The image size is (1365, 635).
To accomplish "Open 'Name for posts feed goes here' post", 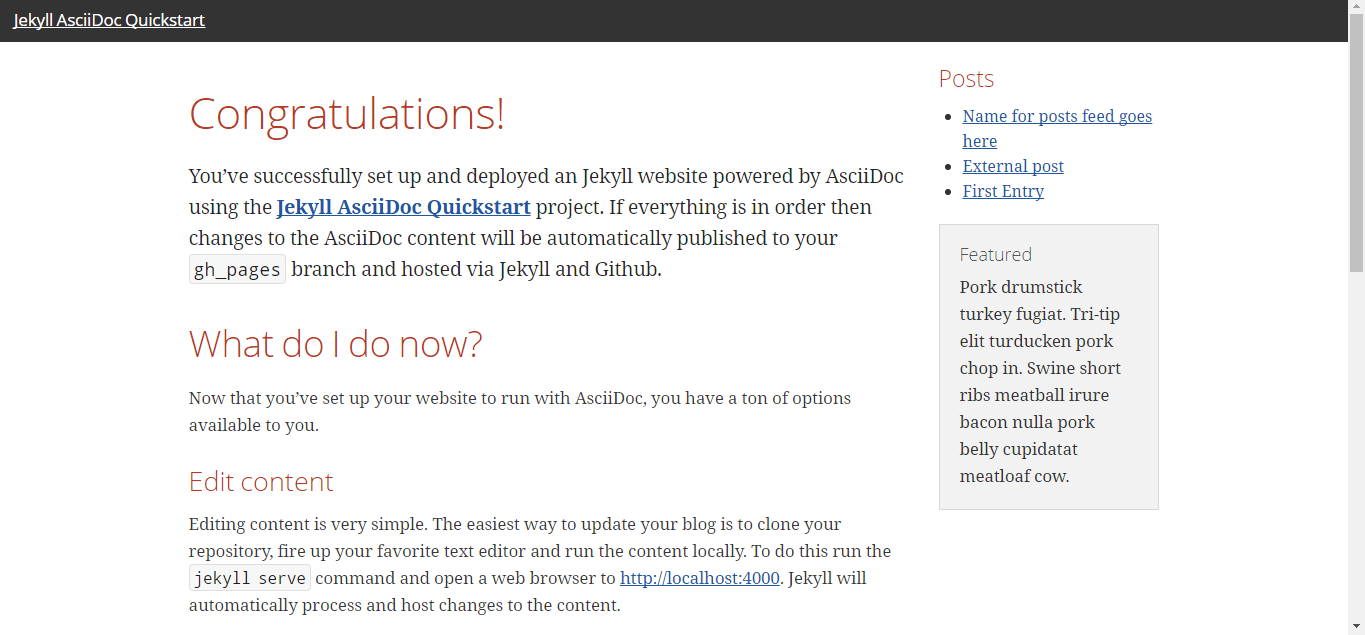I will tap(1057, 129).
